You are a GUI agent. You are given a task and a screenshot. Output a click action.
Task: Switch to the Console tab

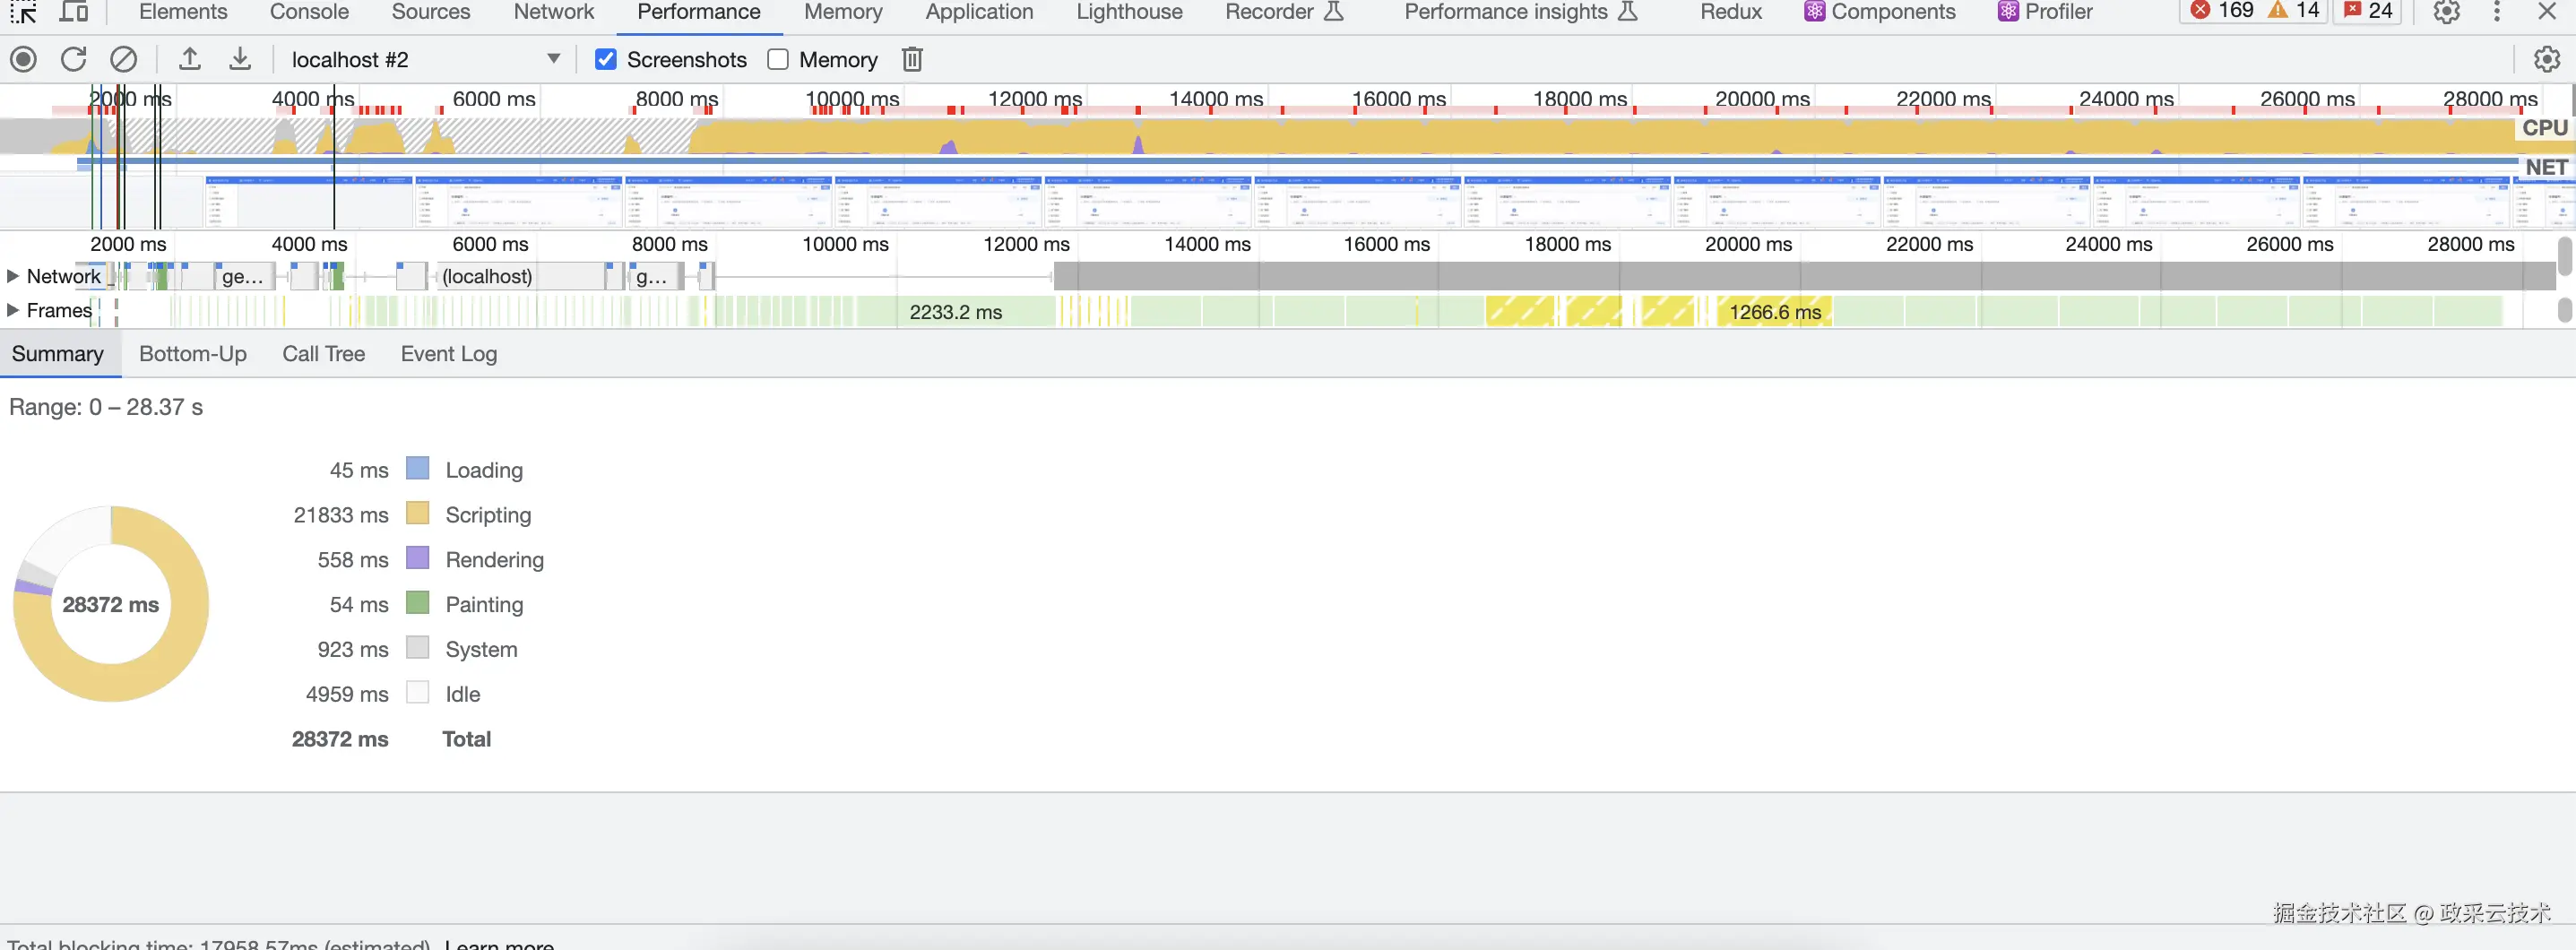click(x=309, y=12)
